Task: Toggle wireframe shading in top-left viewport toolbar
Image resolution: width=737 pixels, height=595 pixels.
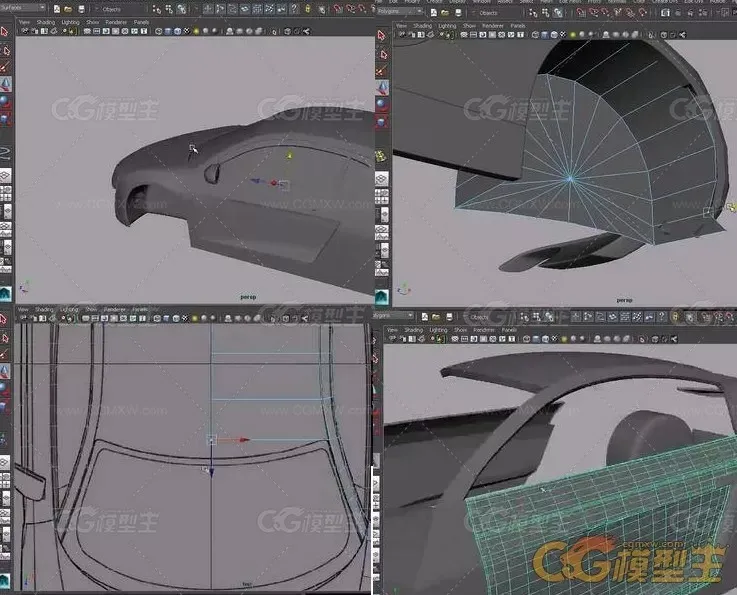Action: (158, 31)
